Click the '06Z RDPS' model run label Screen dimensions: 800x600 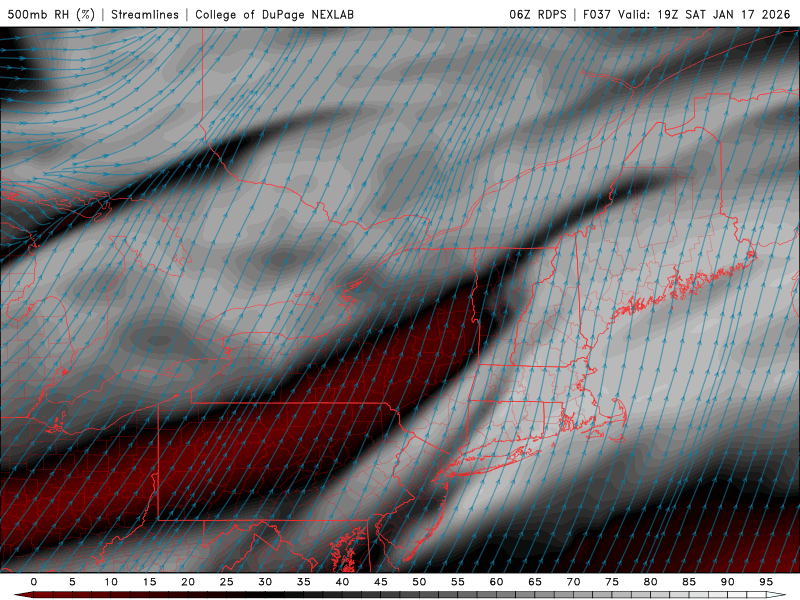(538, 14)
